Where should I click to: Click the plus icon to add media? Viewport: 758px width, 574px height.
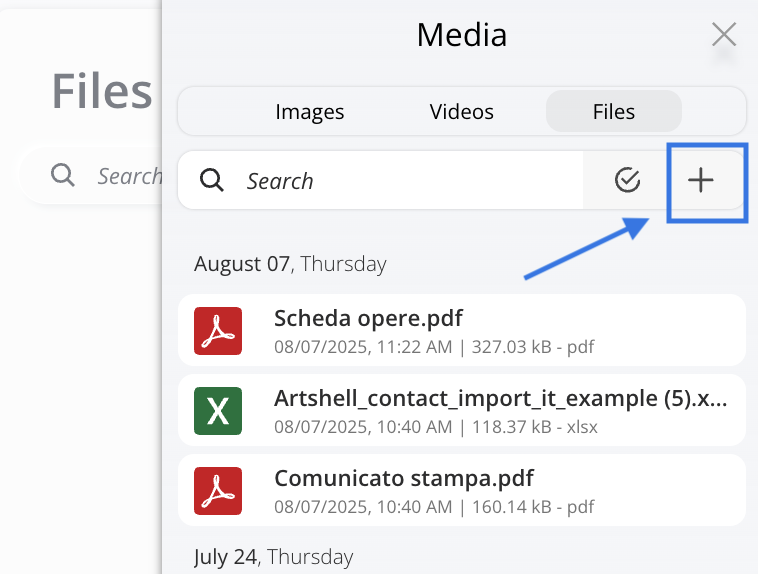click(x=700, y=180)
